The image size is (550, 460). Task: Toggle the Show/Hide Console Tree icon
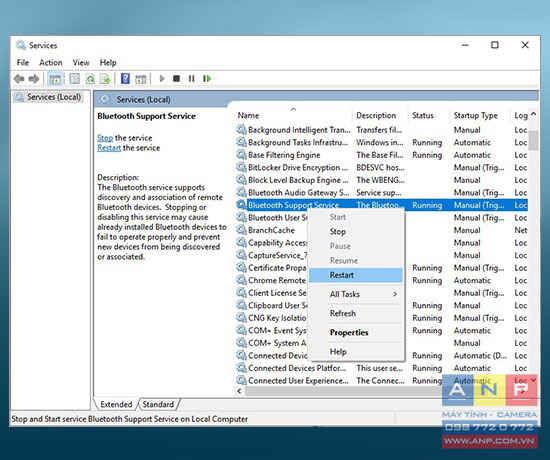55,79
